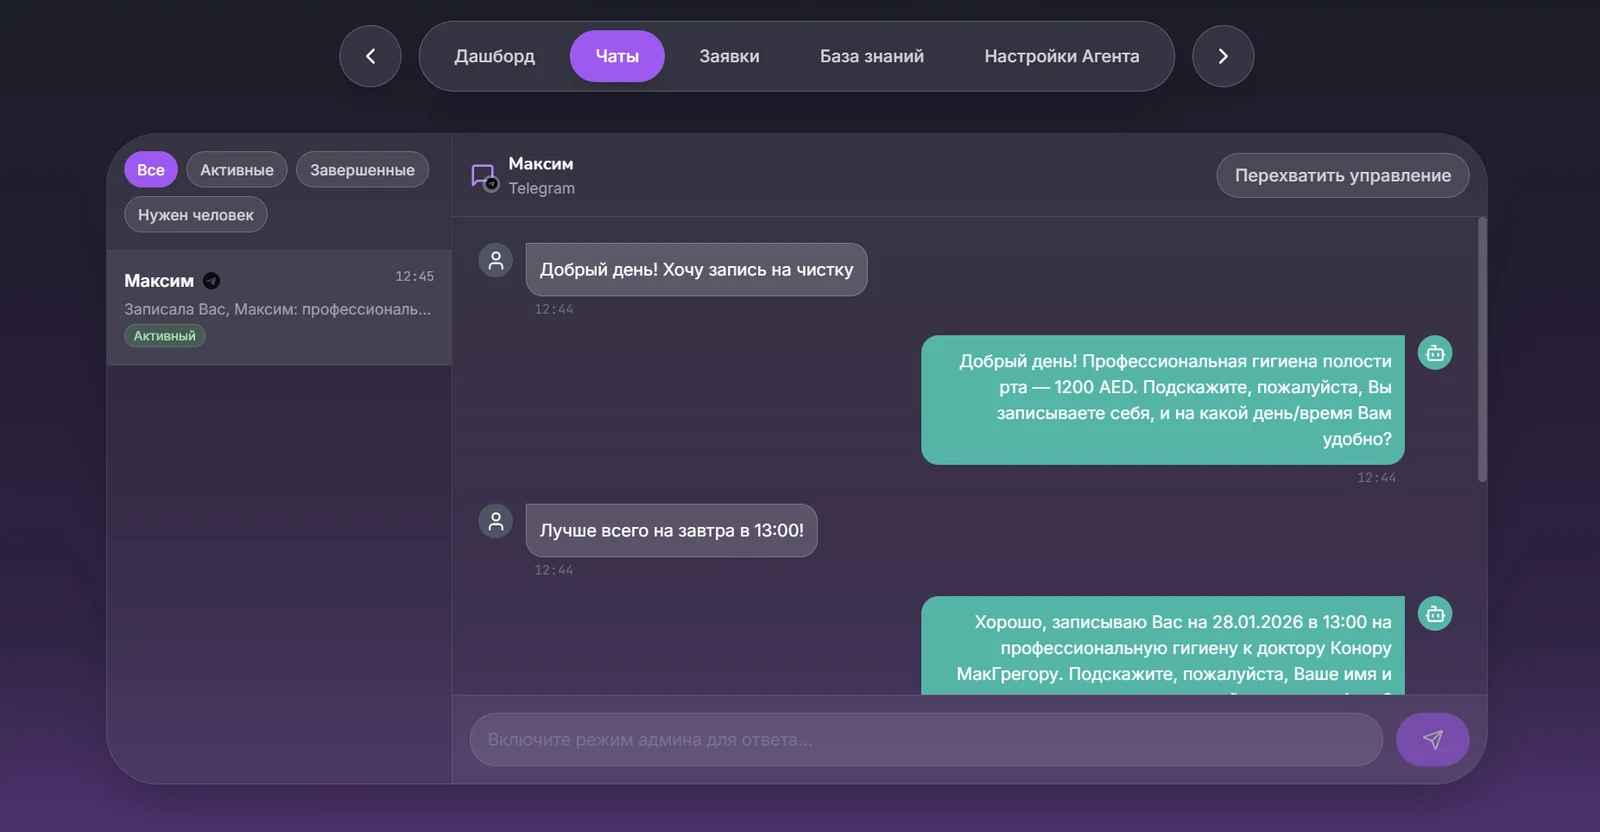This screenshot has width=1600, height=832.
Task: Click the bot reply mentioning 1200 AED
Action: pyautogui.click(x=1162, y=400)
